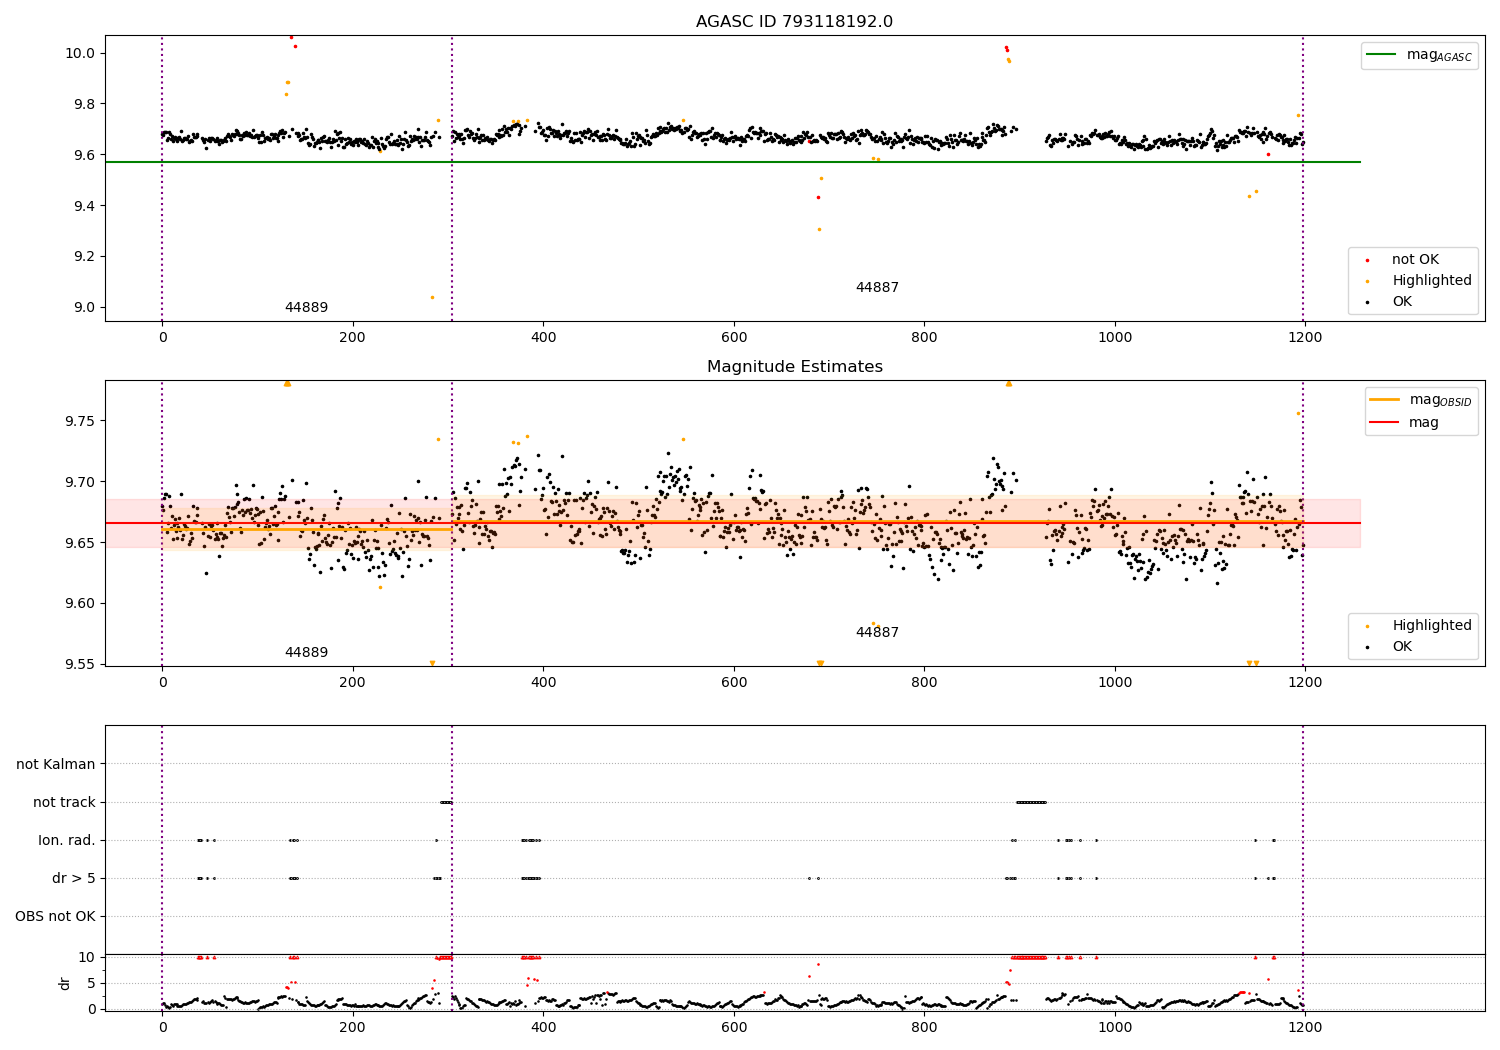Click the plot title 'AGASC ID 793118192.0'
The width and height of the screenshot is (1500, 1050).
pos(794,22)
